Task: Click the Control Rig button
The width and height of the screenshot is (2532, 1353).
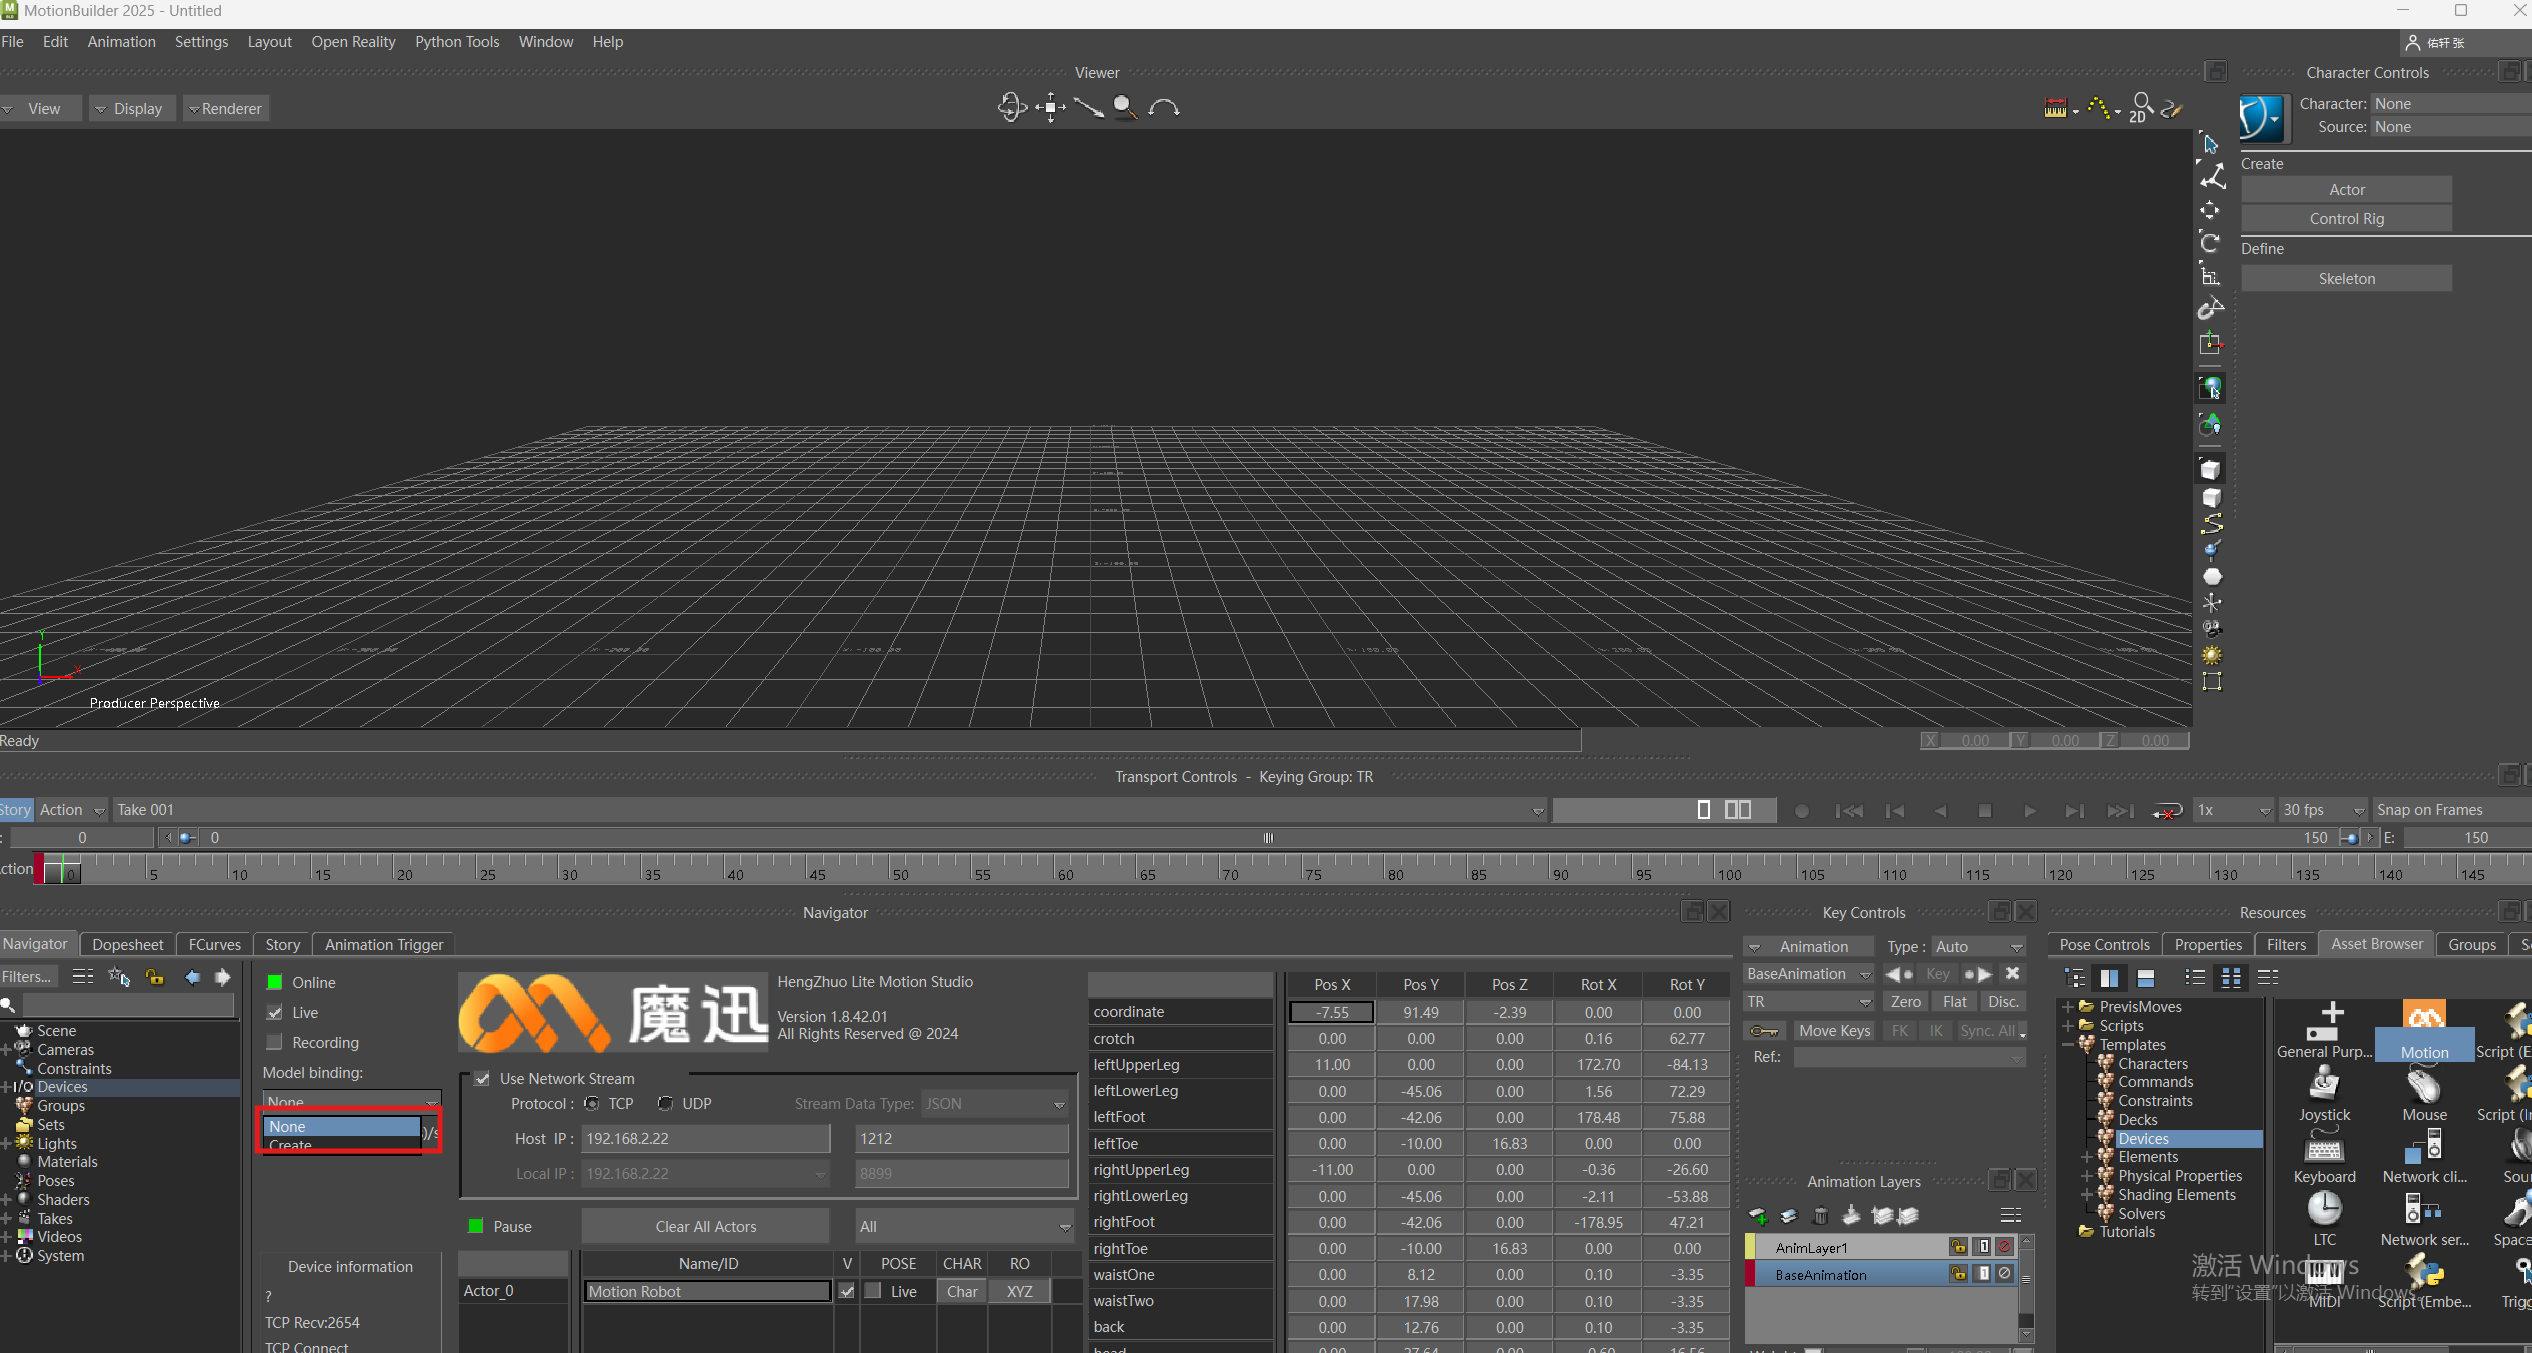Action: (x=2346, y=219)
